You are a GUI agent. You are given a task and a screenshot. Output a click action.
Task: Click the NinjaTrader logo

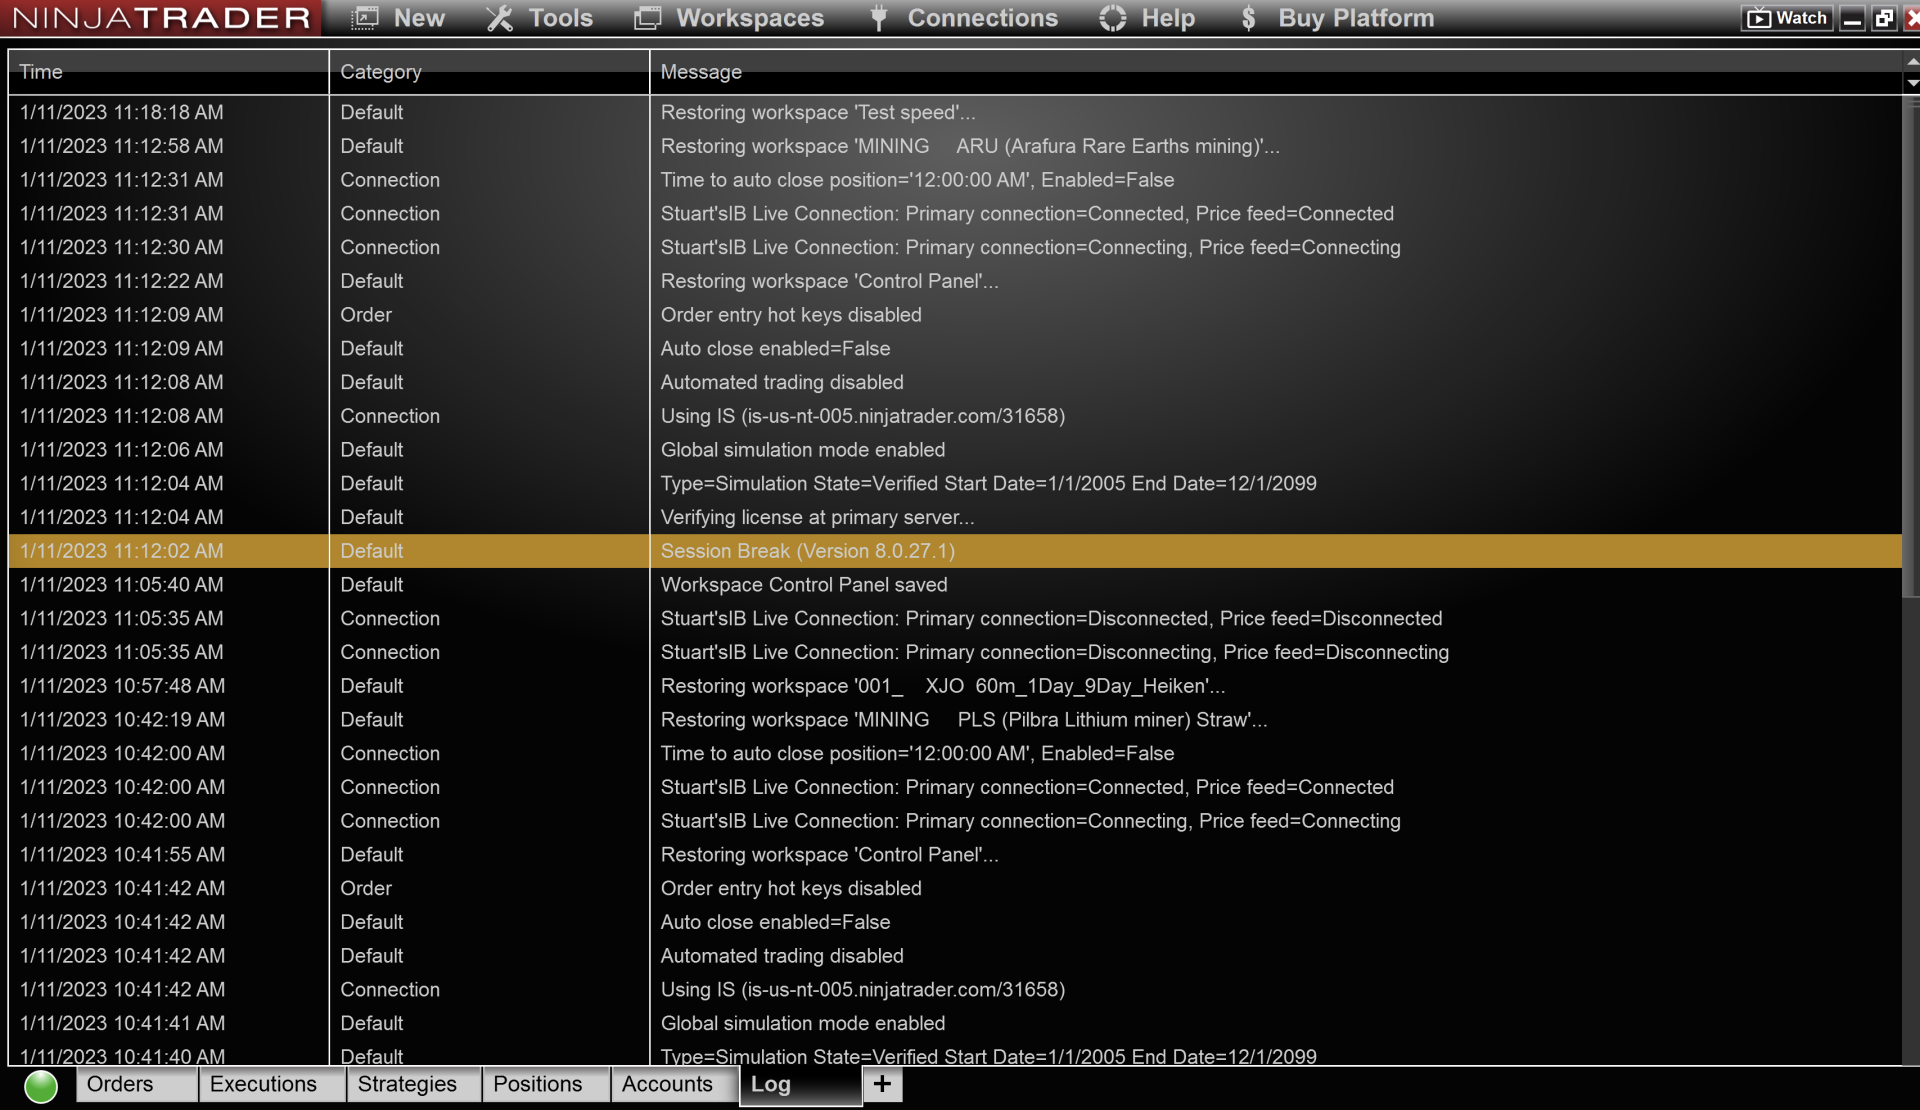pyautogui.click(x=160, y=17)
